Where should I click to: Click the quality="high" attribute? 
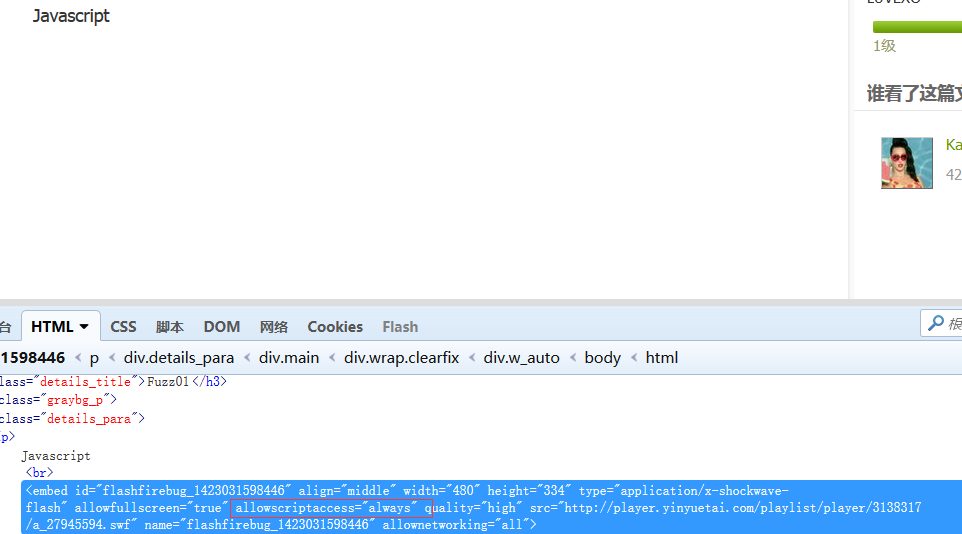tap(474, 508)
